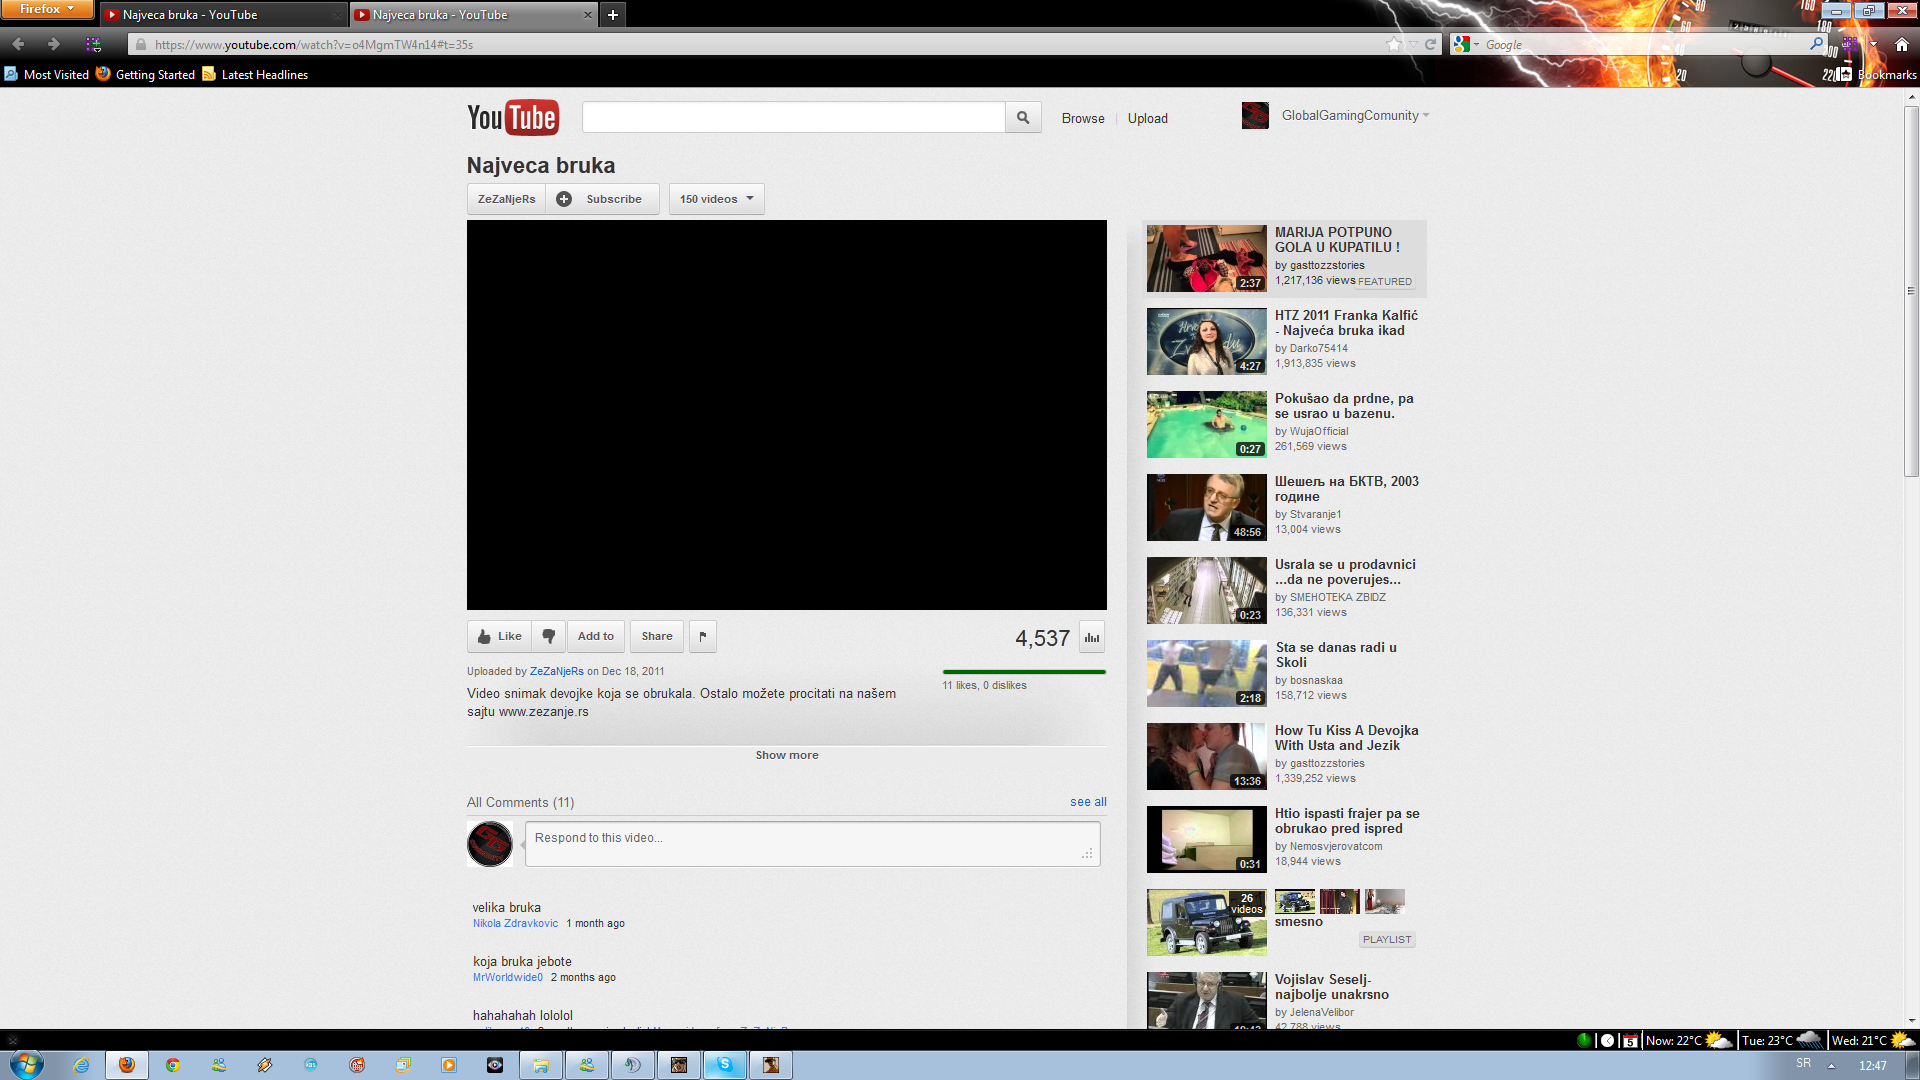Click the plus icon beside Subscribe
The width and height of the screenshot is (1920, 1080).
[x=564, y=199]
